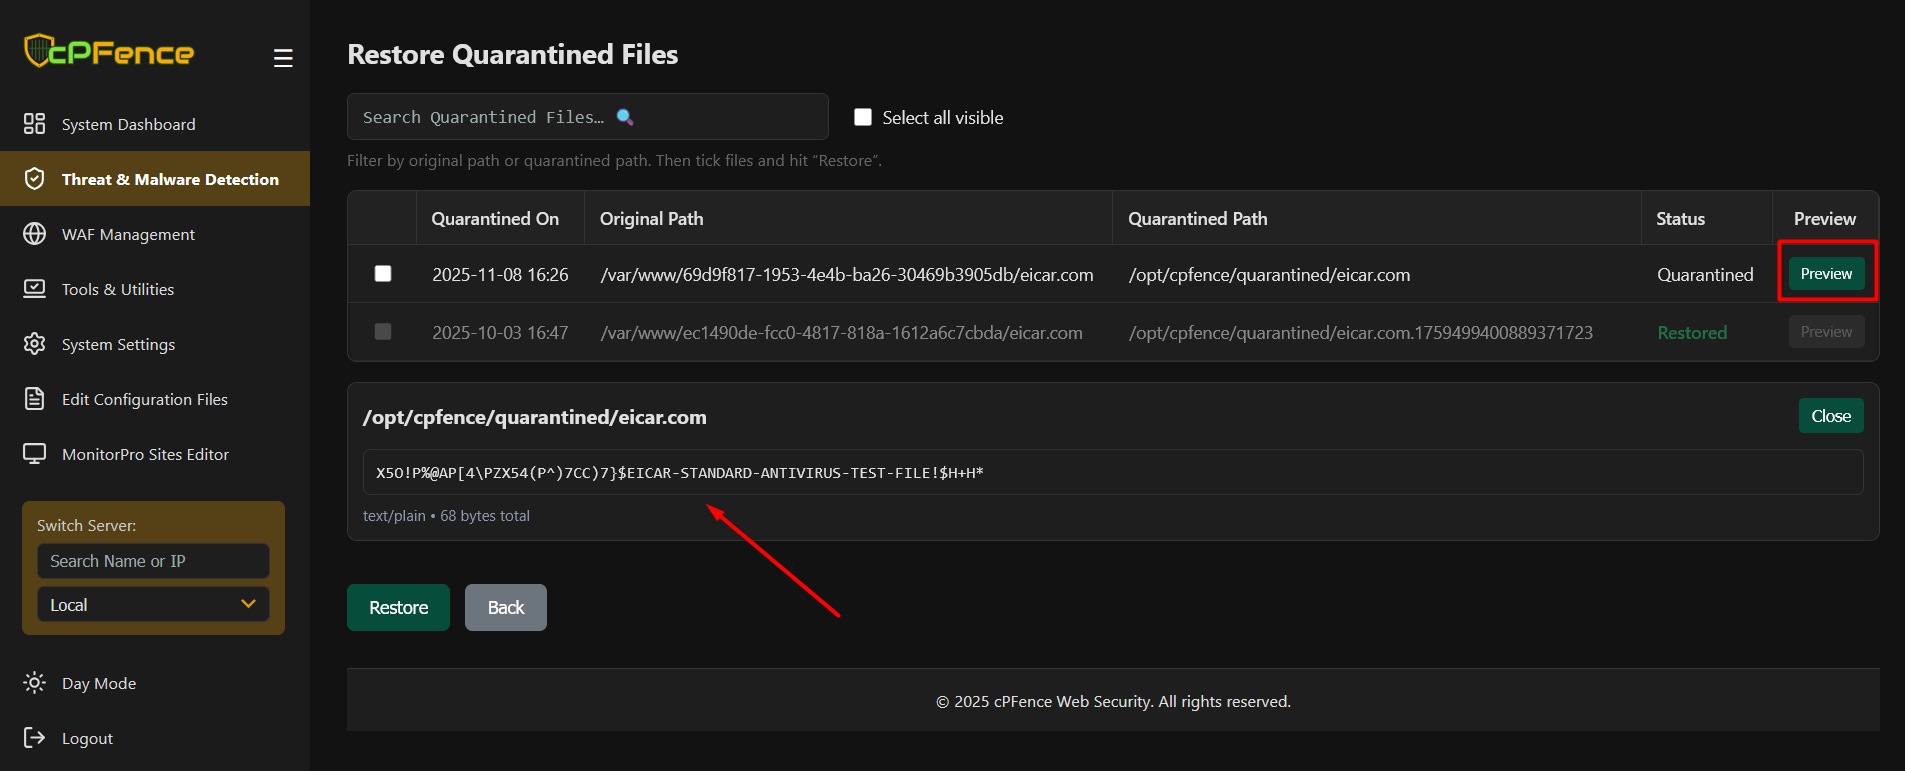Screen dimensions: 1905x771
Task: Click the disabled checkbox on the Restored row
Action: pos(383,332)
